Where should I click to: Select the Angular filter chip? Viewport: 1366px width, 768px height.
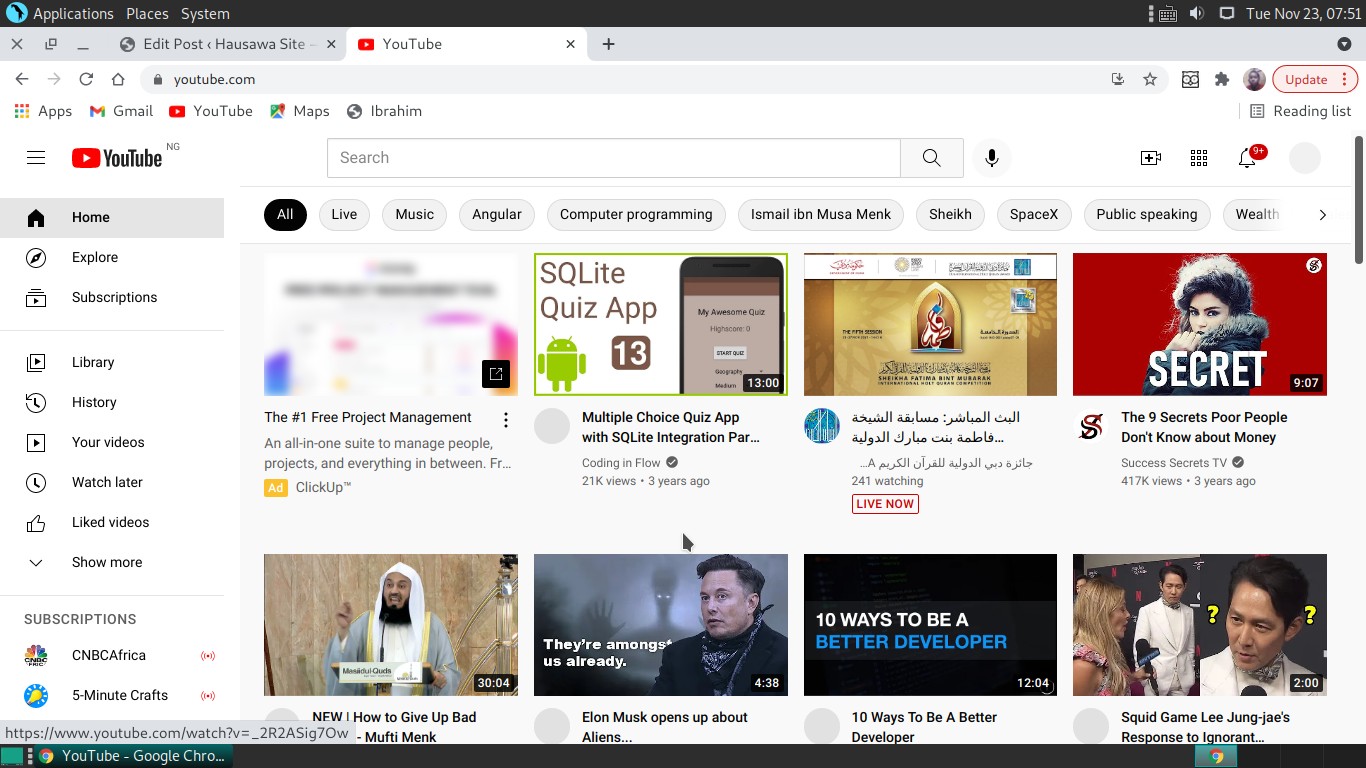497,214
